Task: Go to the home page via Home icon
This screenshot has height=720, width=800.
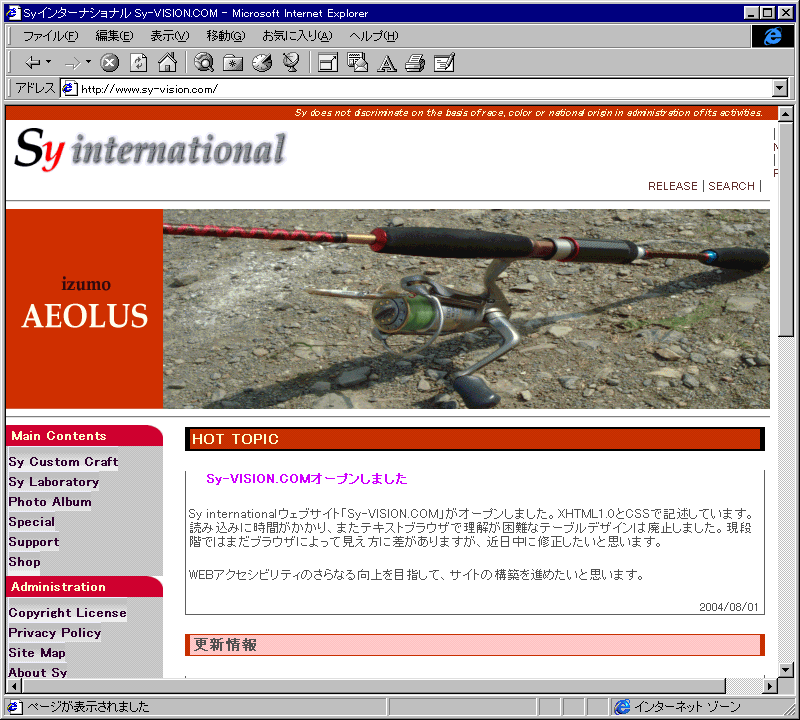Action: tap(167, 63)
